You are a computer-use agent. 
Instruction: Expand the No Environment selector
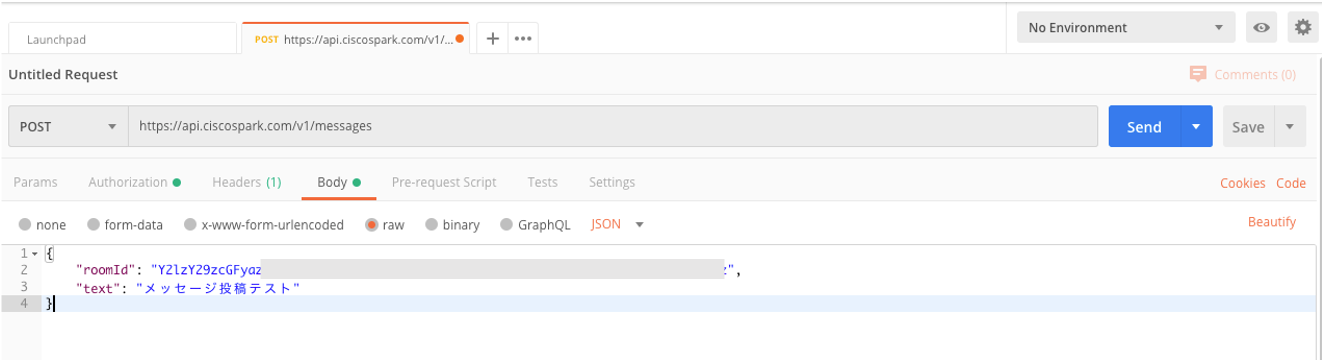tap(1125, 28)
